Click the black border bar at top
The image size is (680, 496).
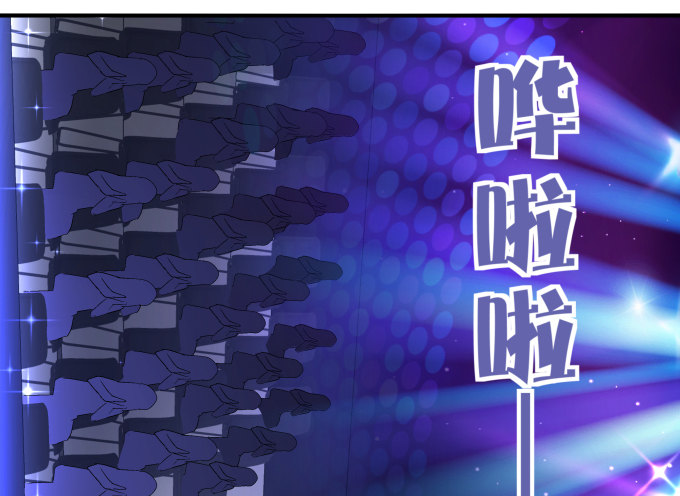coord(340,7)
